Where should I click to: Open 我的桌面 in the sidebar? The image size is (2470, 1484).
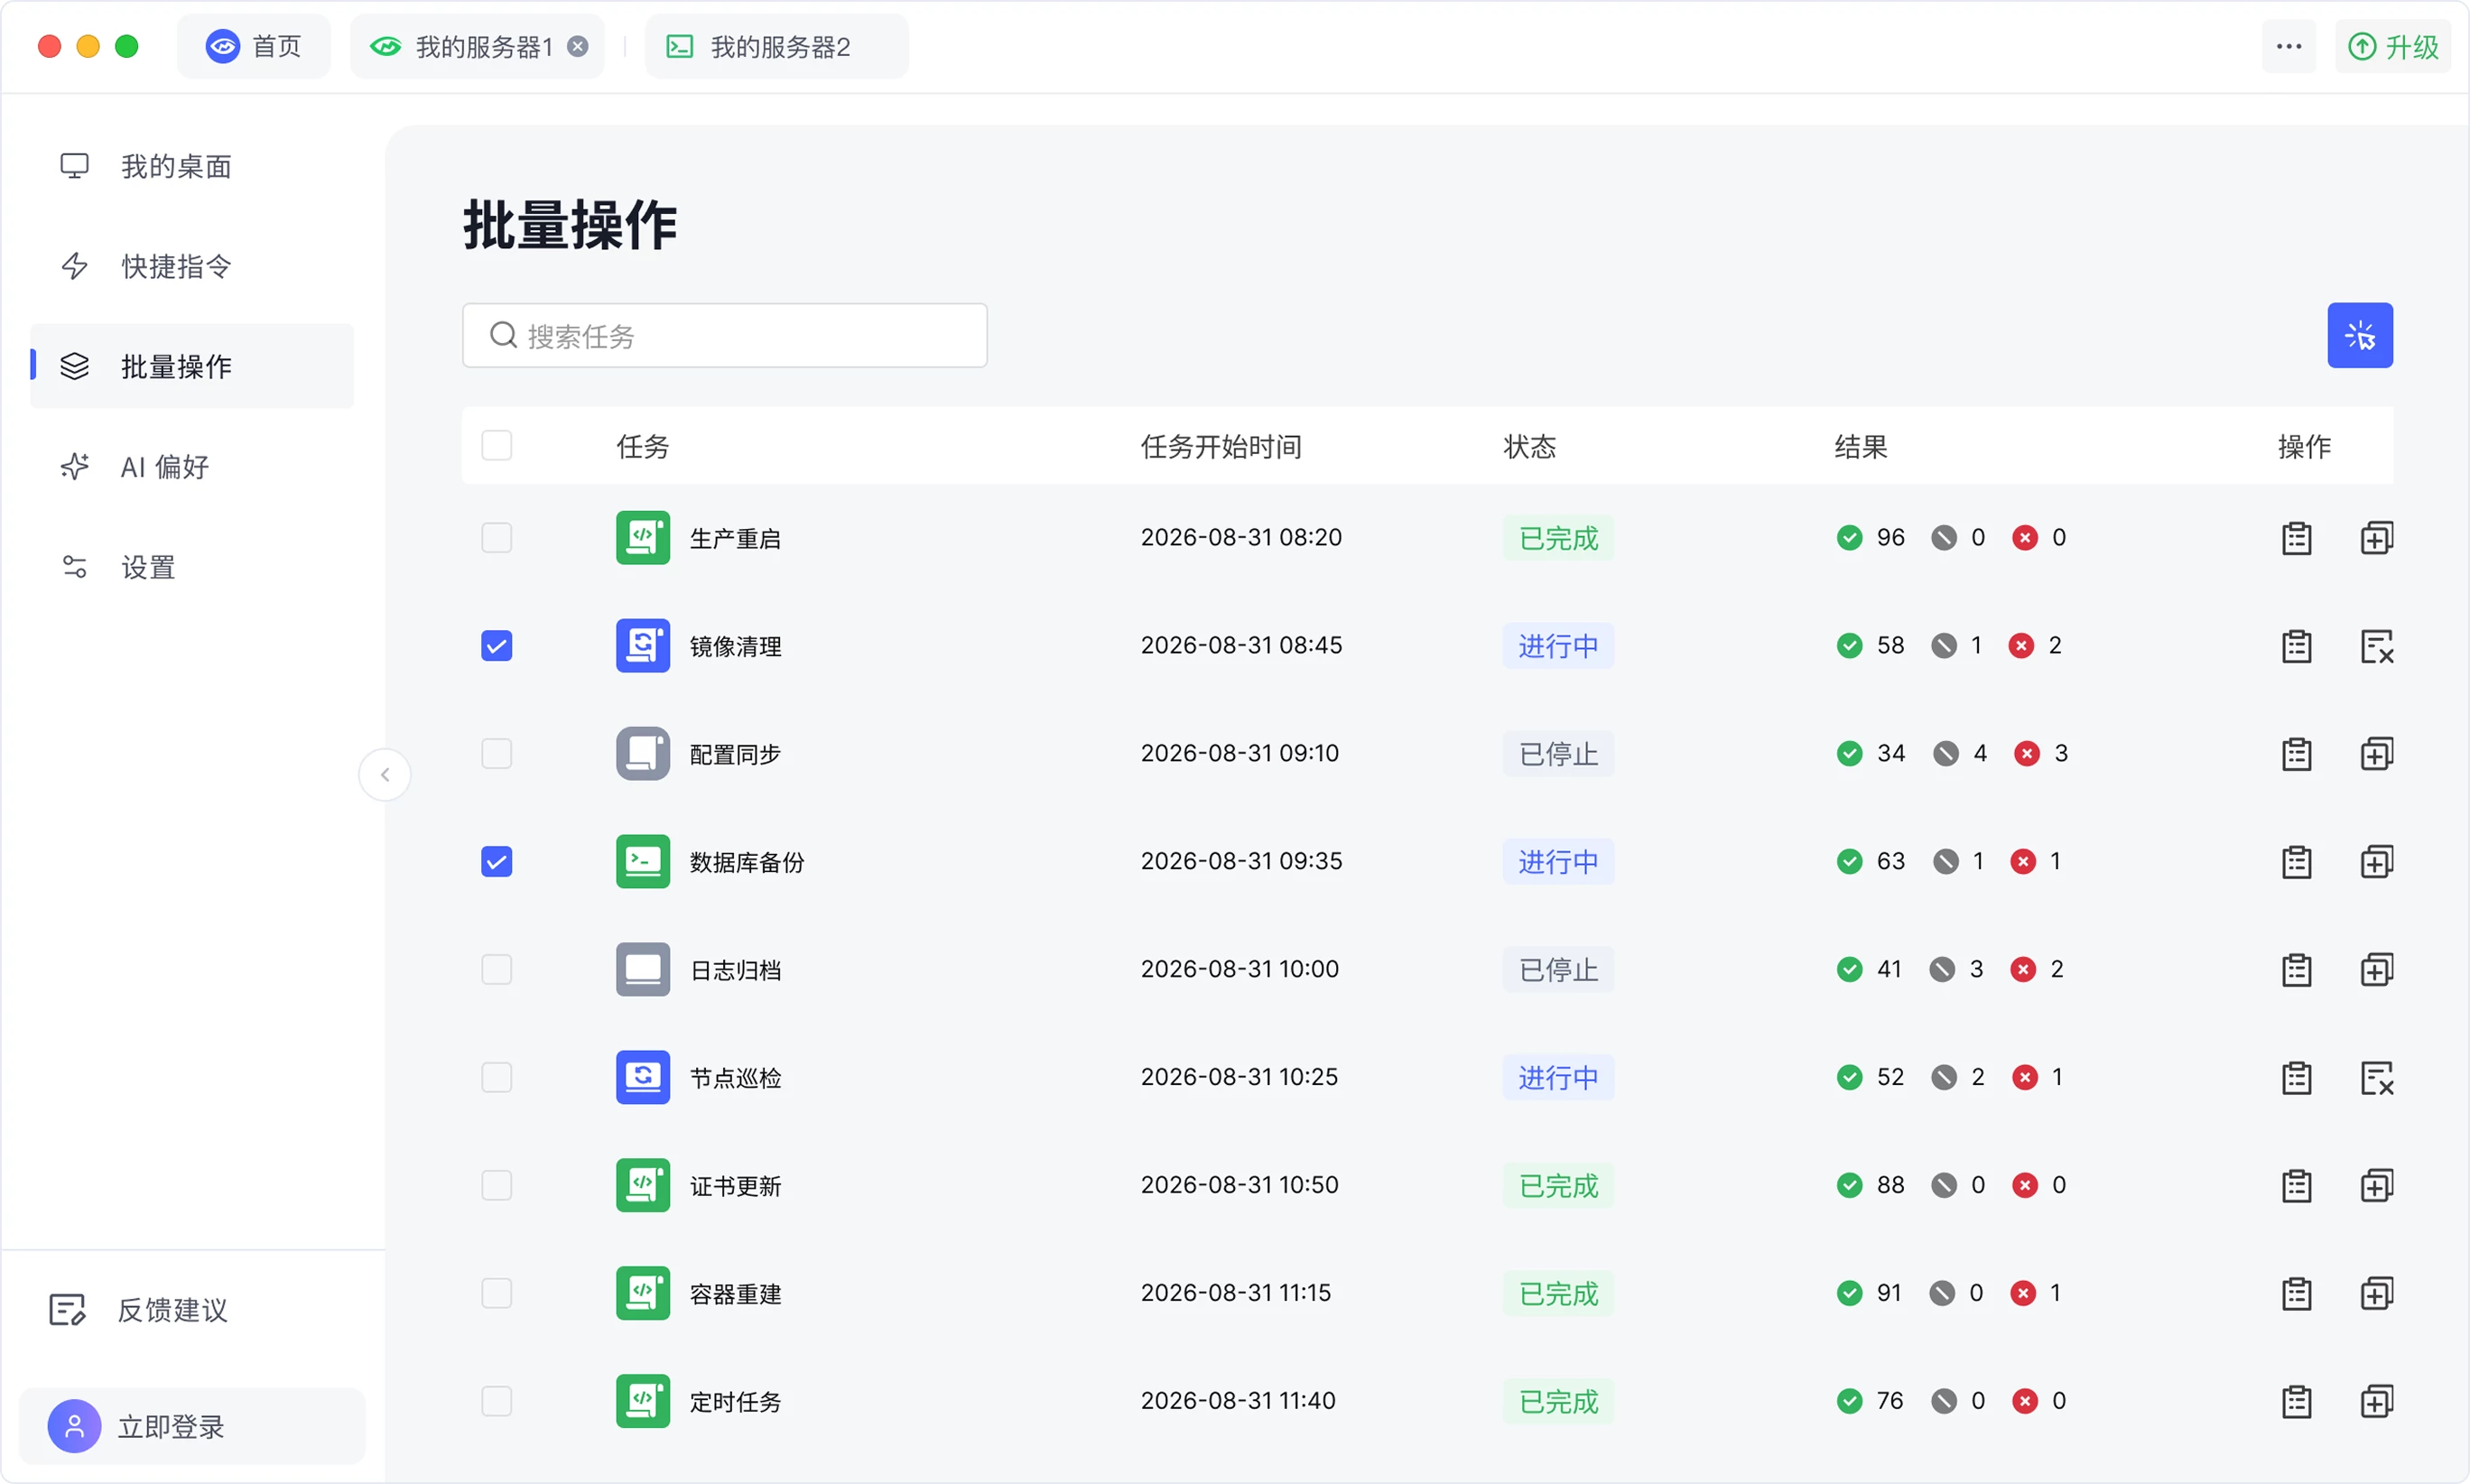pyautogui.click(x=192, y=166)
